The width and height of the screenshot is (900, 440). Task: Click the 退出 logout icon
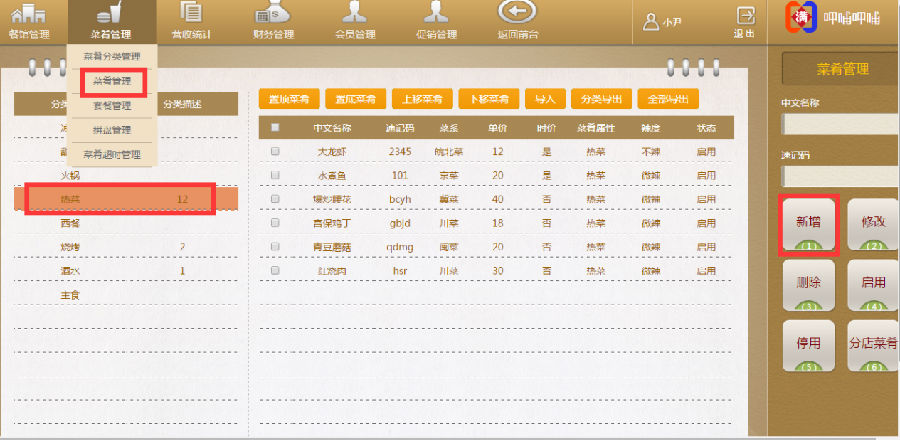click(x=744, y=16)
